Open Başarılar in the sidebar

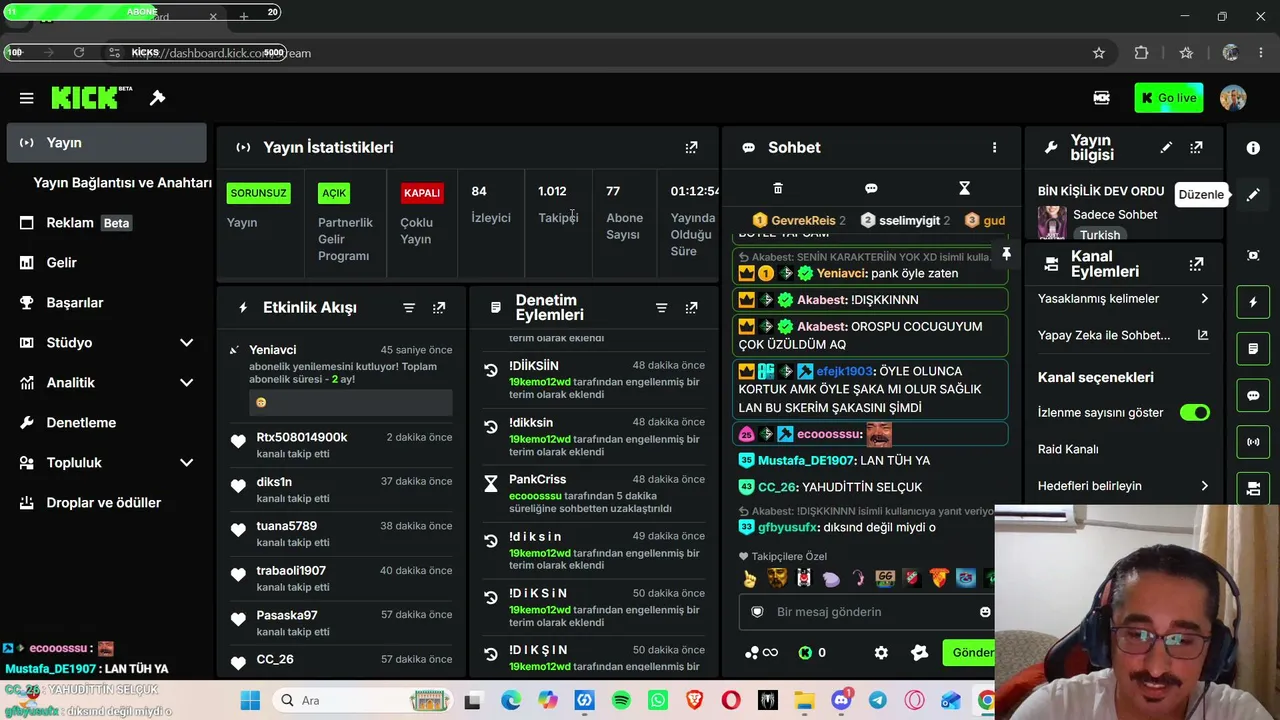106,303
